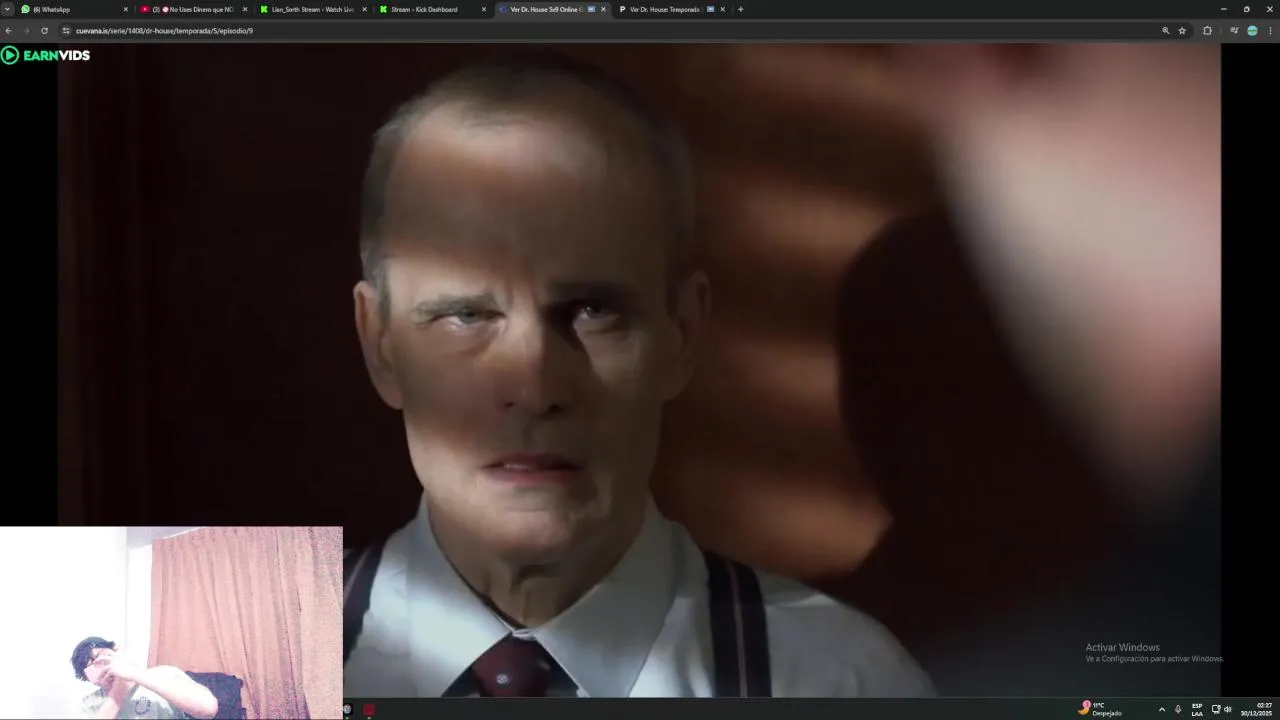
Task: Close the WhatsApp tab
Action: [126, 9]
